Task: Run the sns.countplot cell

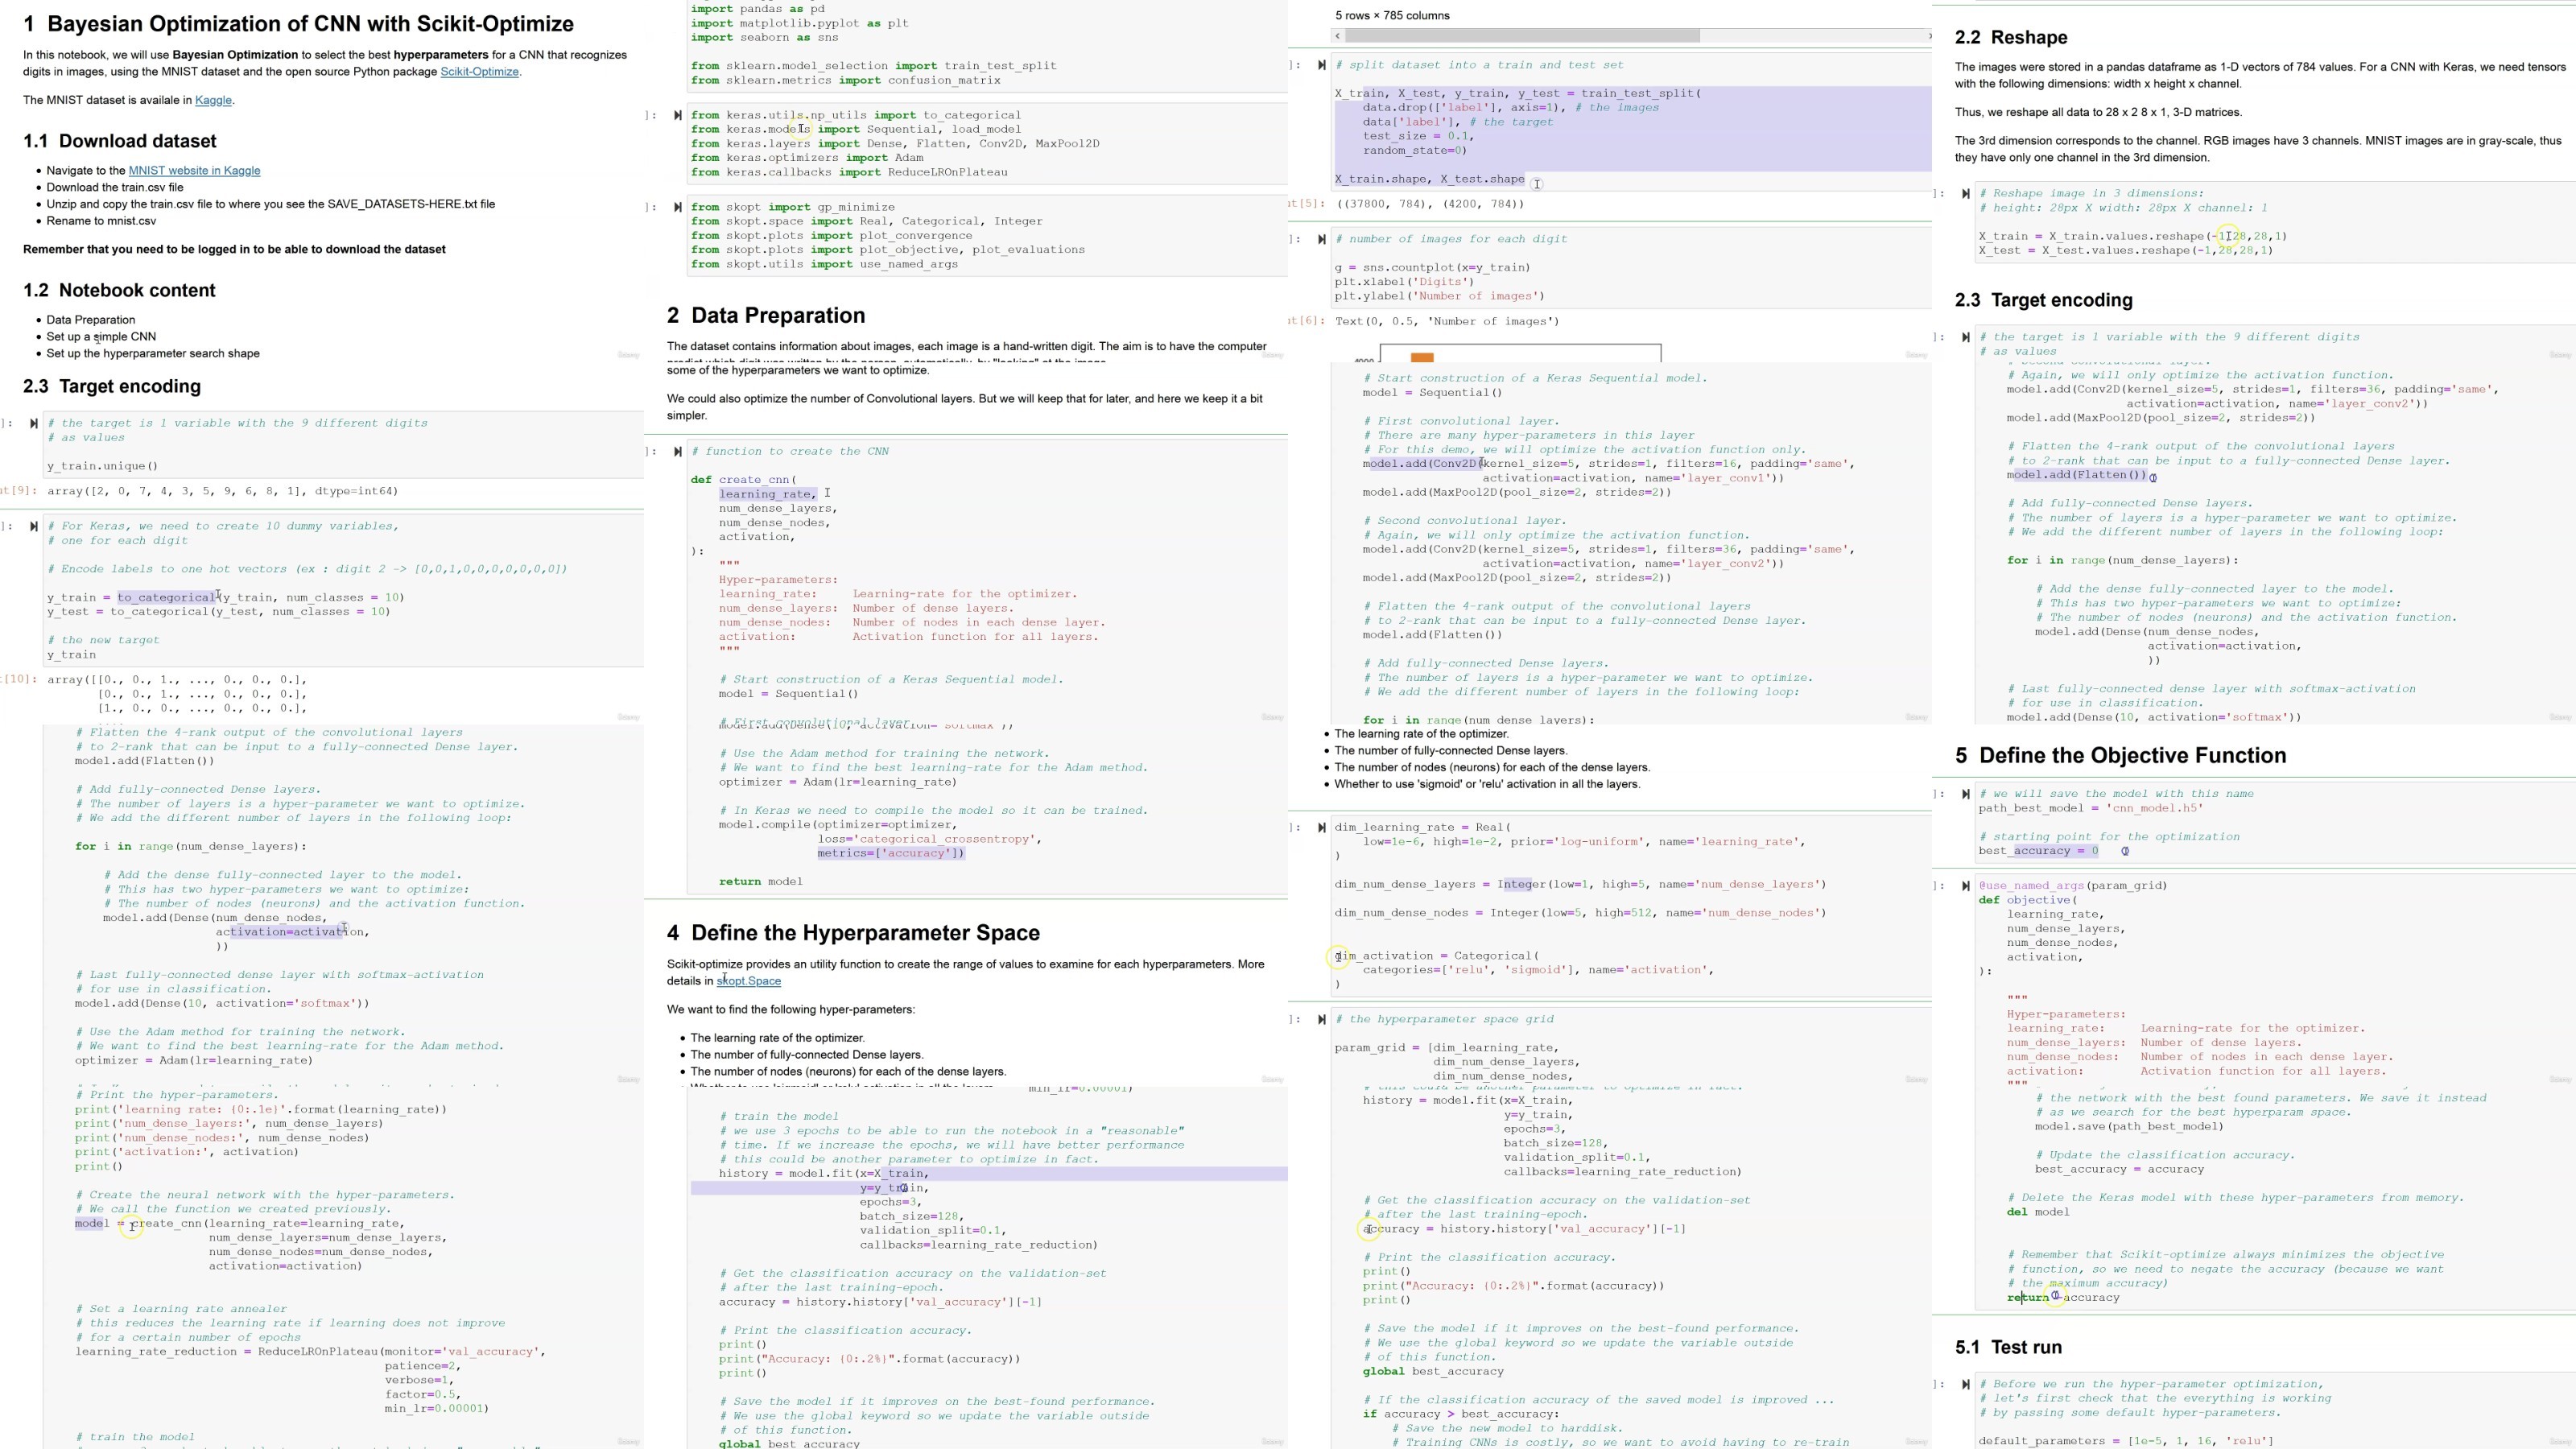Action: pyautogui.click(x=1322, y=239)
